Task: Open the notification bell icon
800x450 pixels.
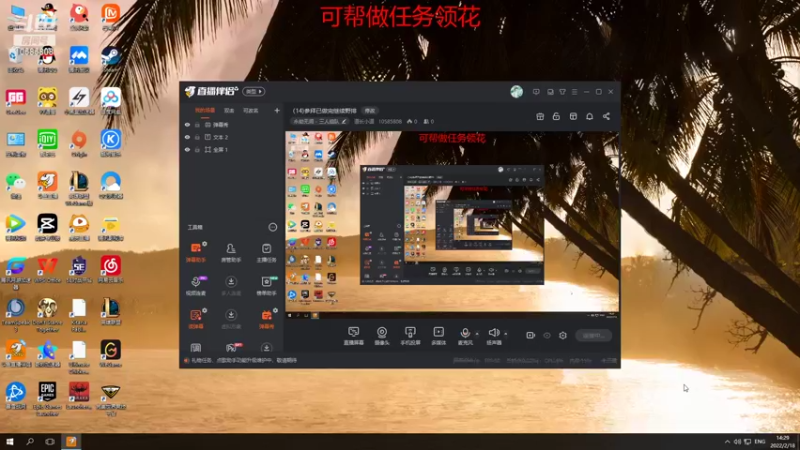Action: (x=589, y=116)
